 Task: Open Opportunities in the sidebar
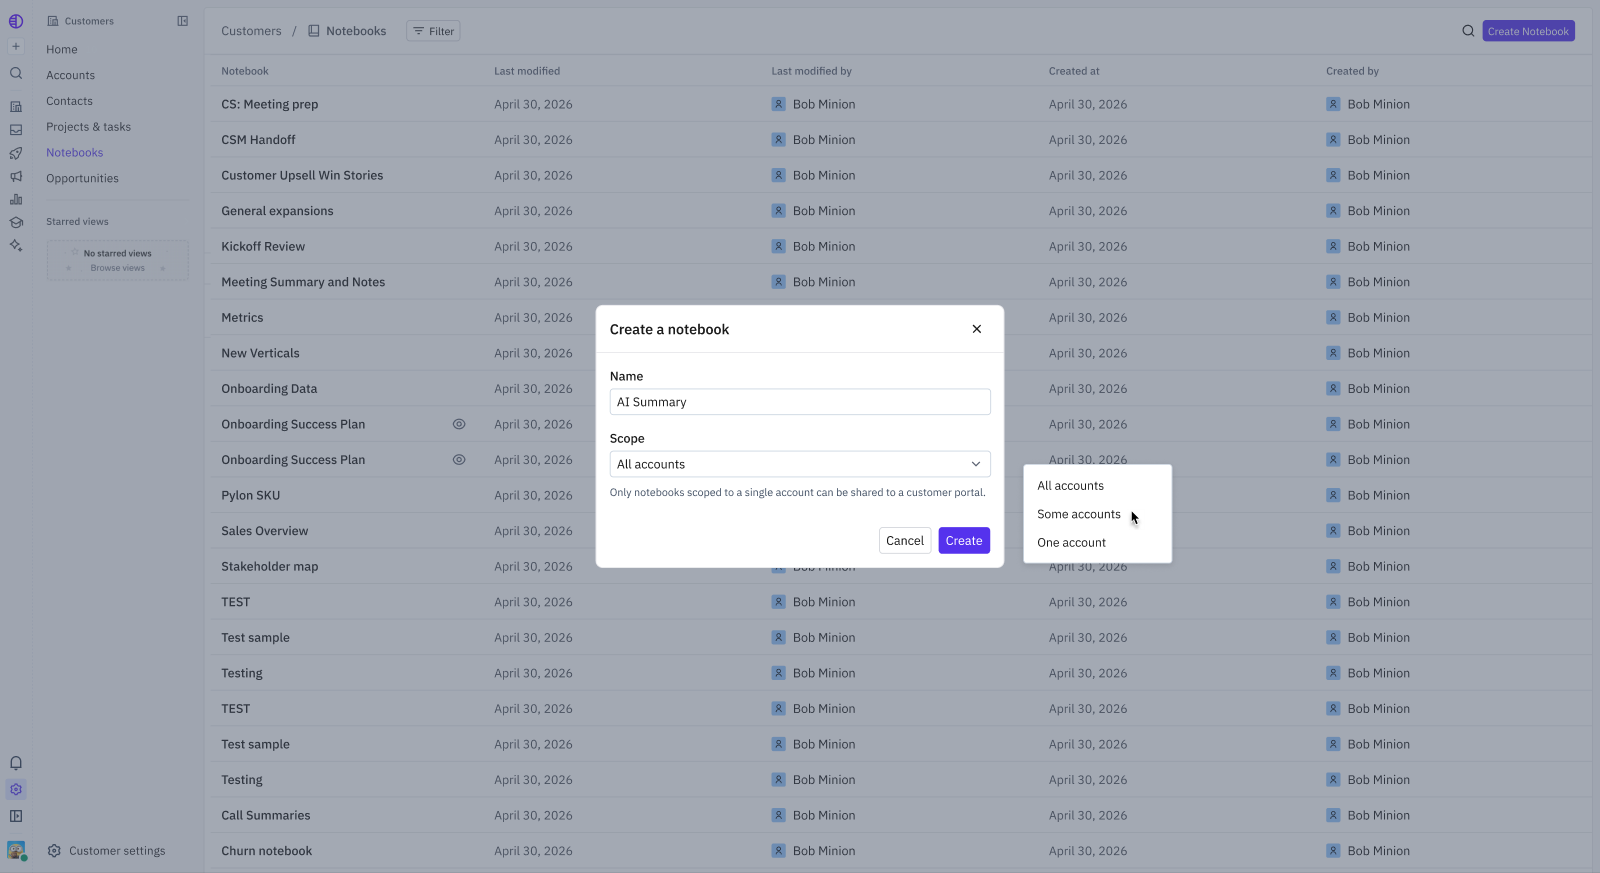pyautogui.click(x=82, y=178)
